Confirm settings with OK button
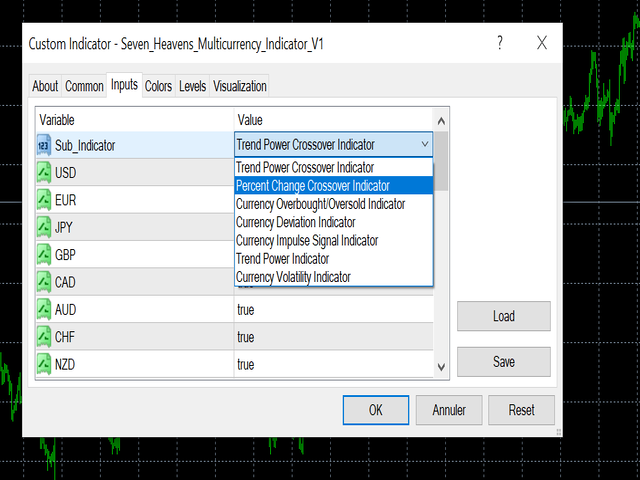Image resolution: width=640 pixels, height=480 pixels. pyautogui.click(x=375, y=410)
